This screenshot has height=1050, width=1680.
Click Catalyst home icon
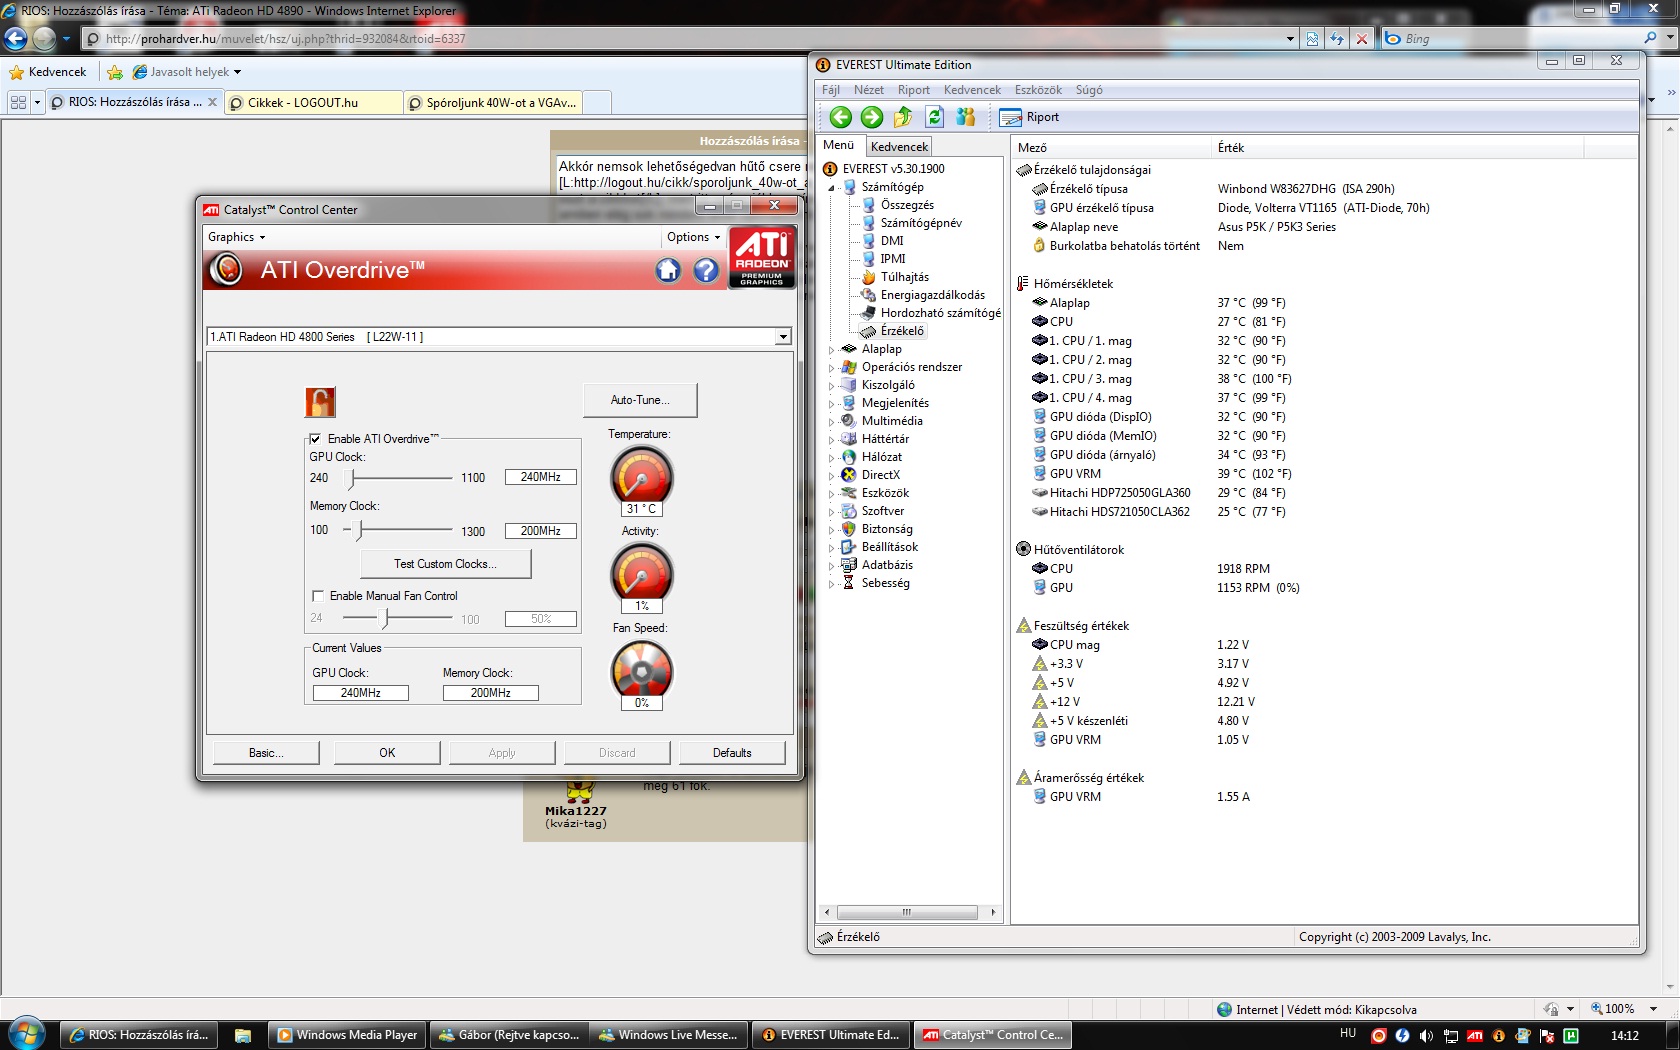(x=668, y=270)
